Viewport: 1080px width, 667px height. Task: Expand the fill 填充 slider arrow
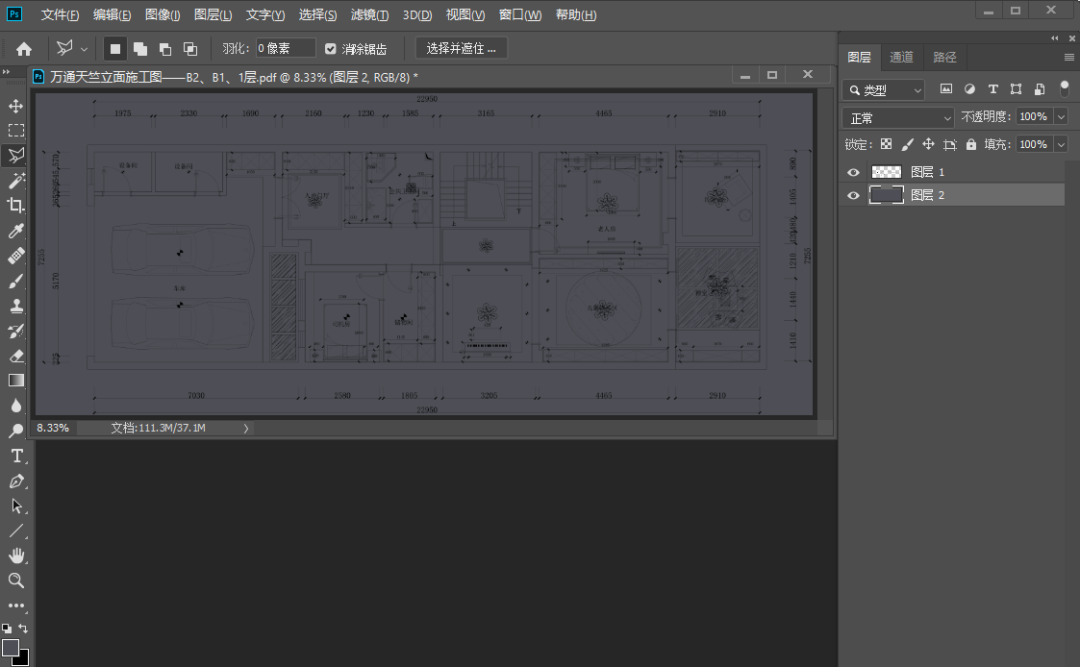point(1061,144)
